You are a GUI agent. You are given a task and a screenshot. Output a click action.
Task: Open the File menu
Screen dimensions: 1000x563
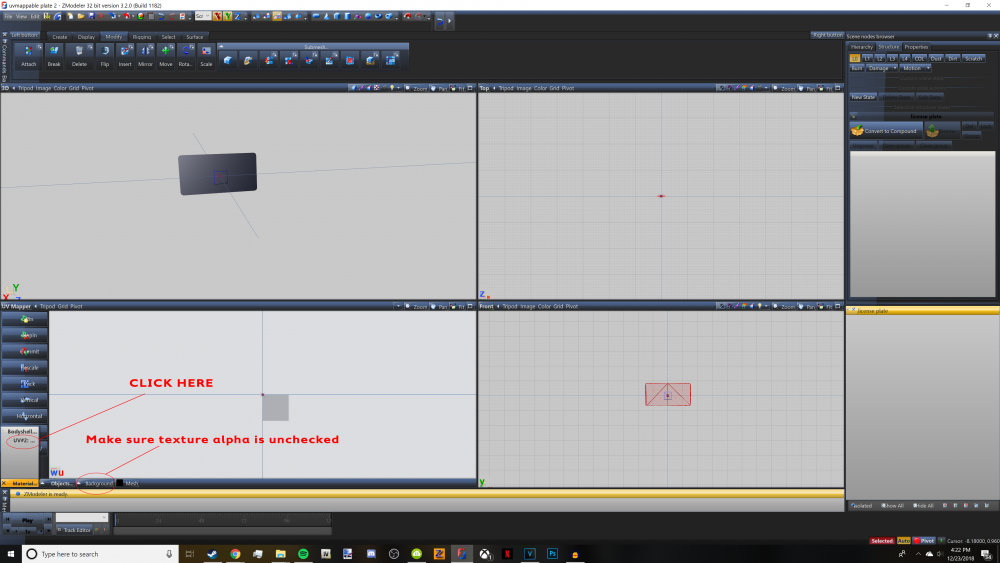coord(8,16)
